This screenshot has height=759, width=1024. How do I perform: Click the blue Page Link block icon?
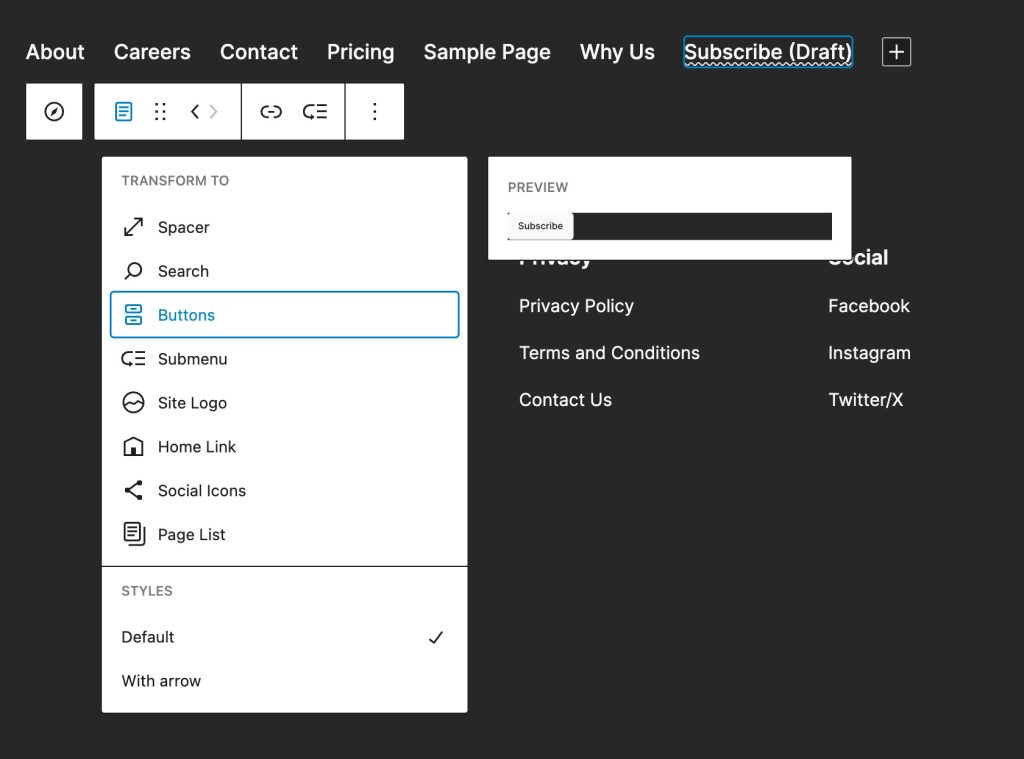click(x=123, y=111)
